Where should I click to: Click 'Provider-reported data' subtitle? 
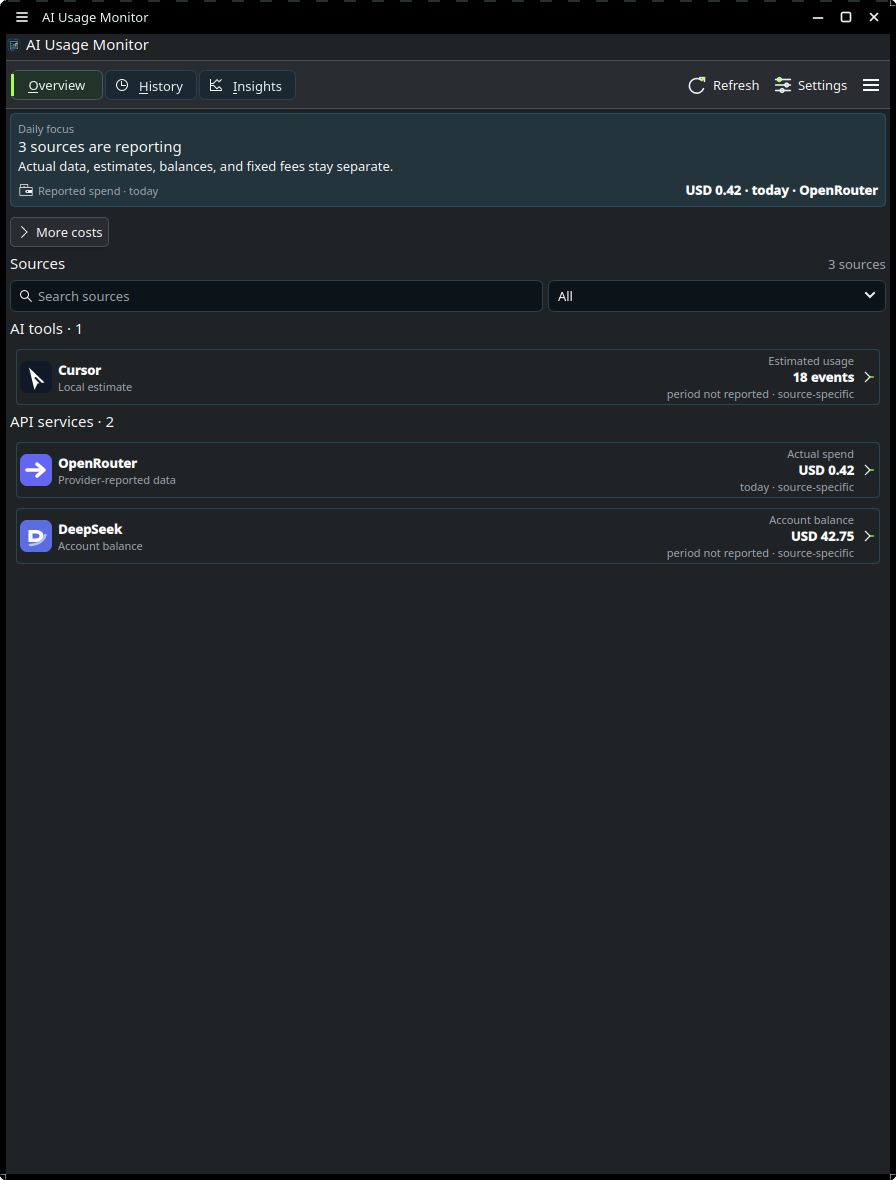point(117,480)
